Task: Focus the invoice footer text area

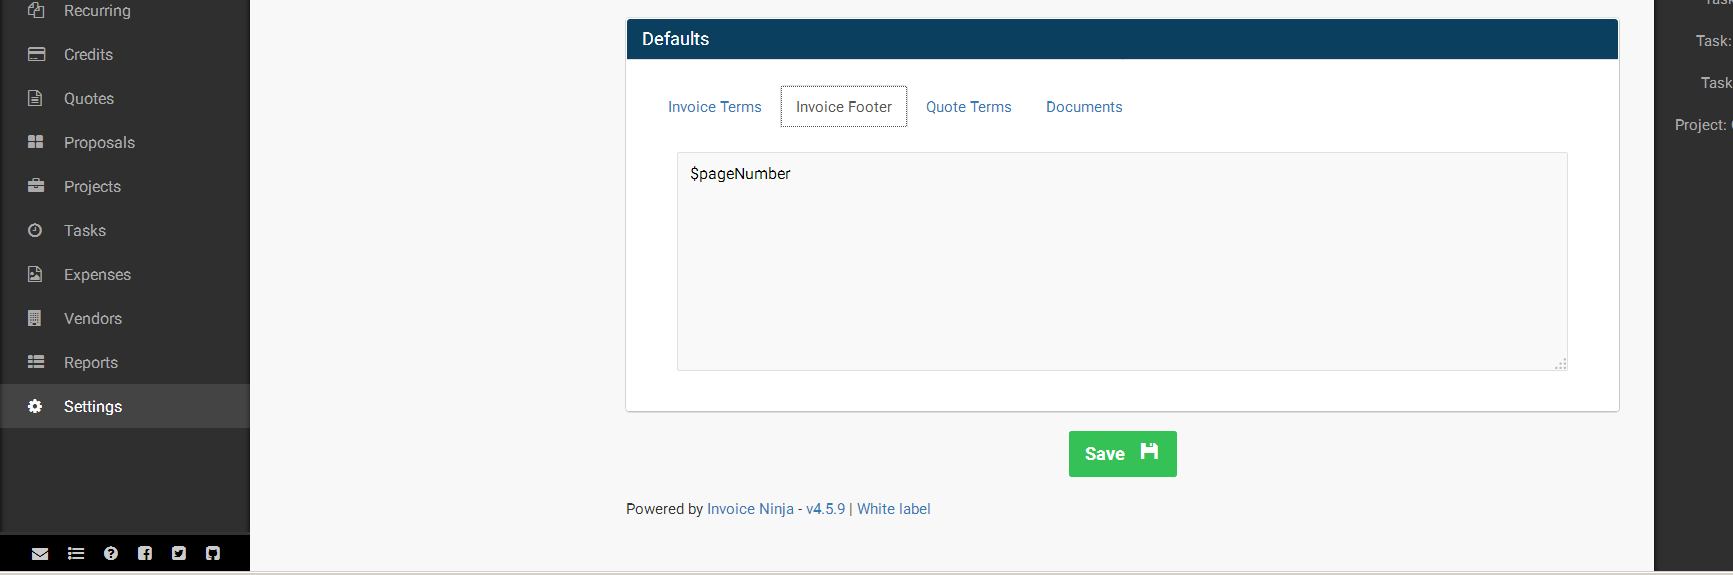Action: pos(1122,261)
